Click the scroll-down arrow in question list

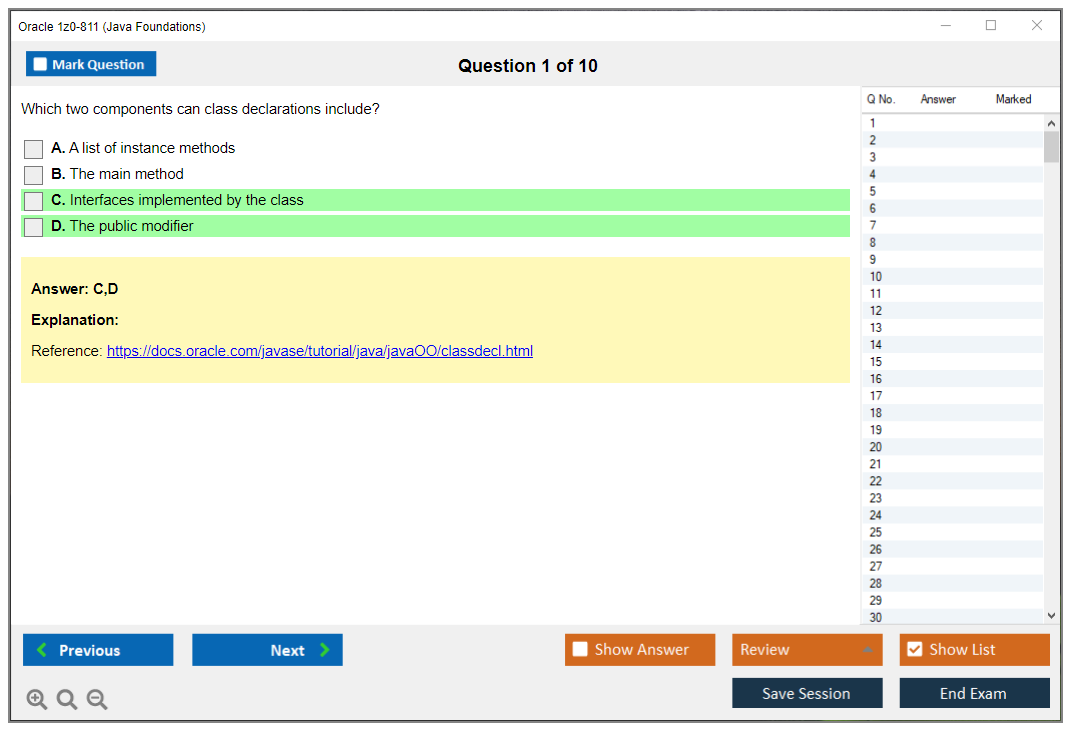pyautogui.click(x=1051, y=615)
